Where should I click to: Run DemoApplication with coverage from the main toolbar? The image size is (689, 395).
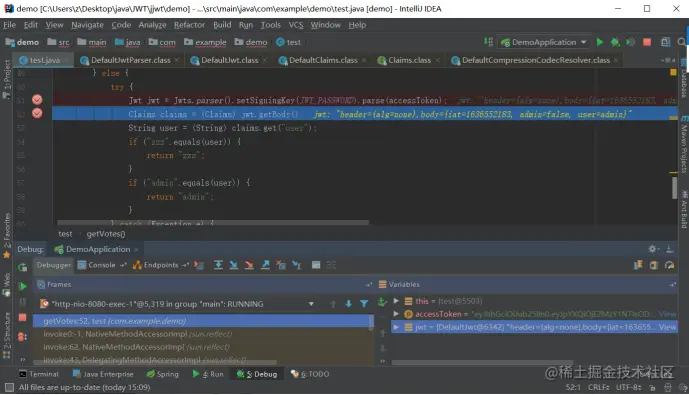631,42
